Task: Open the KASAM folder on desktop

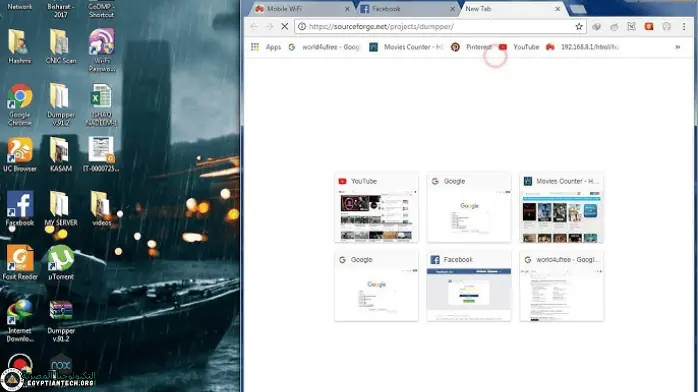Action: click(61, 154)
